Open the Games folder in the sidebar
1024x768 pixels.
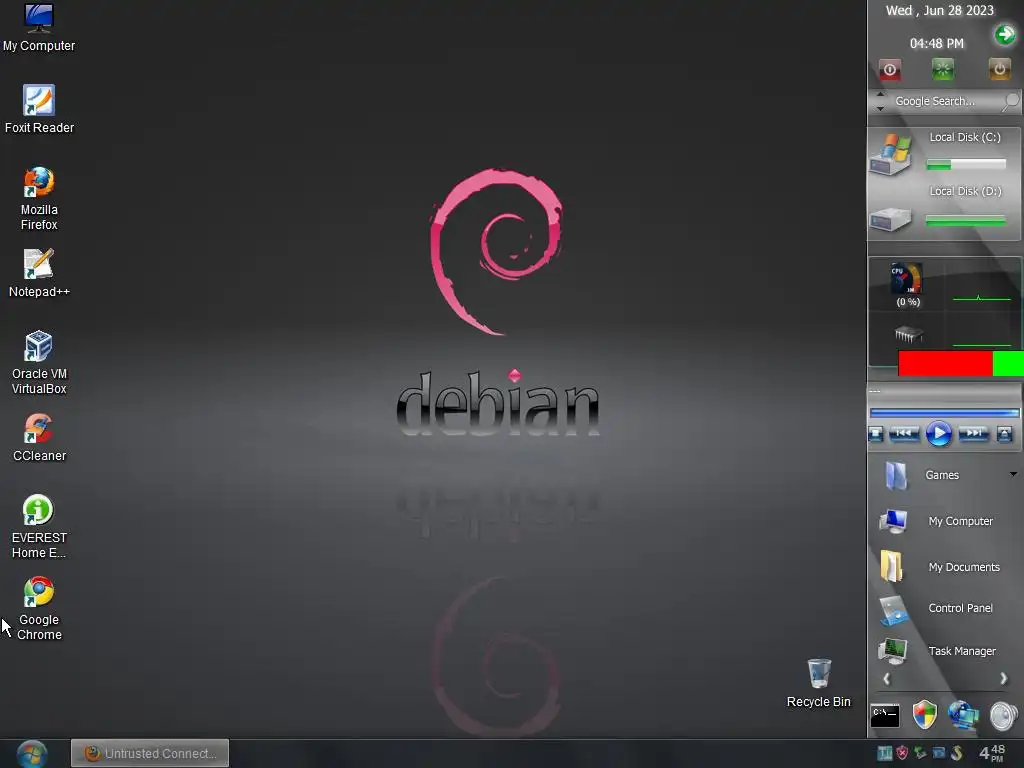(896, 475)
